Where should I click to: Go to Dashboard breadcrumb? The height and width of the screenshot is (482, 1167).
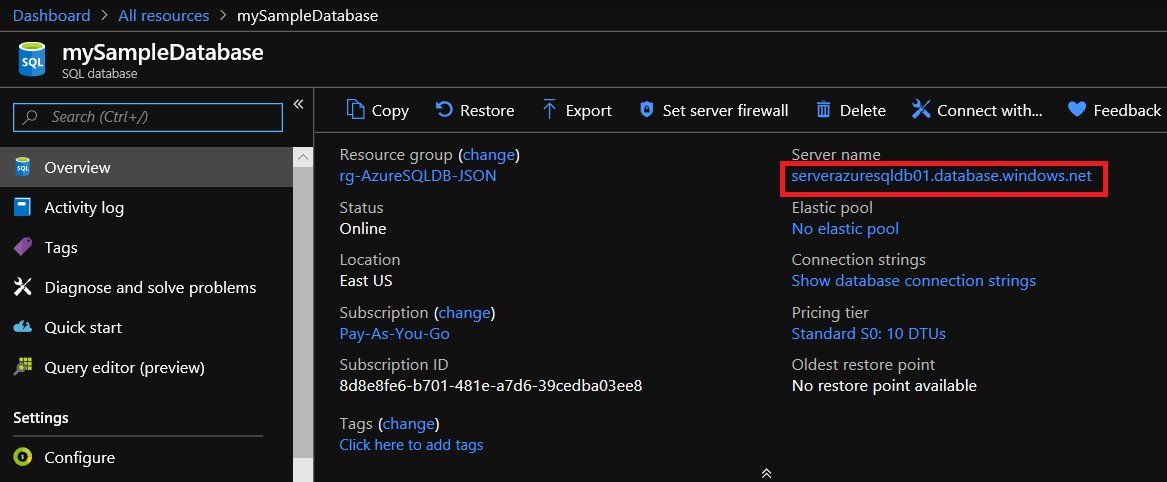pyautogui.click(x=51, y=16)
